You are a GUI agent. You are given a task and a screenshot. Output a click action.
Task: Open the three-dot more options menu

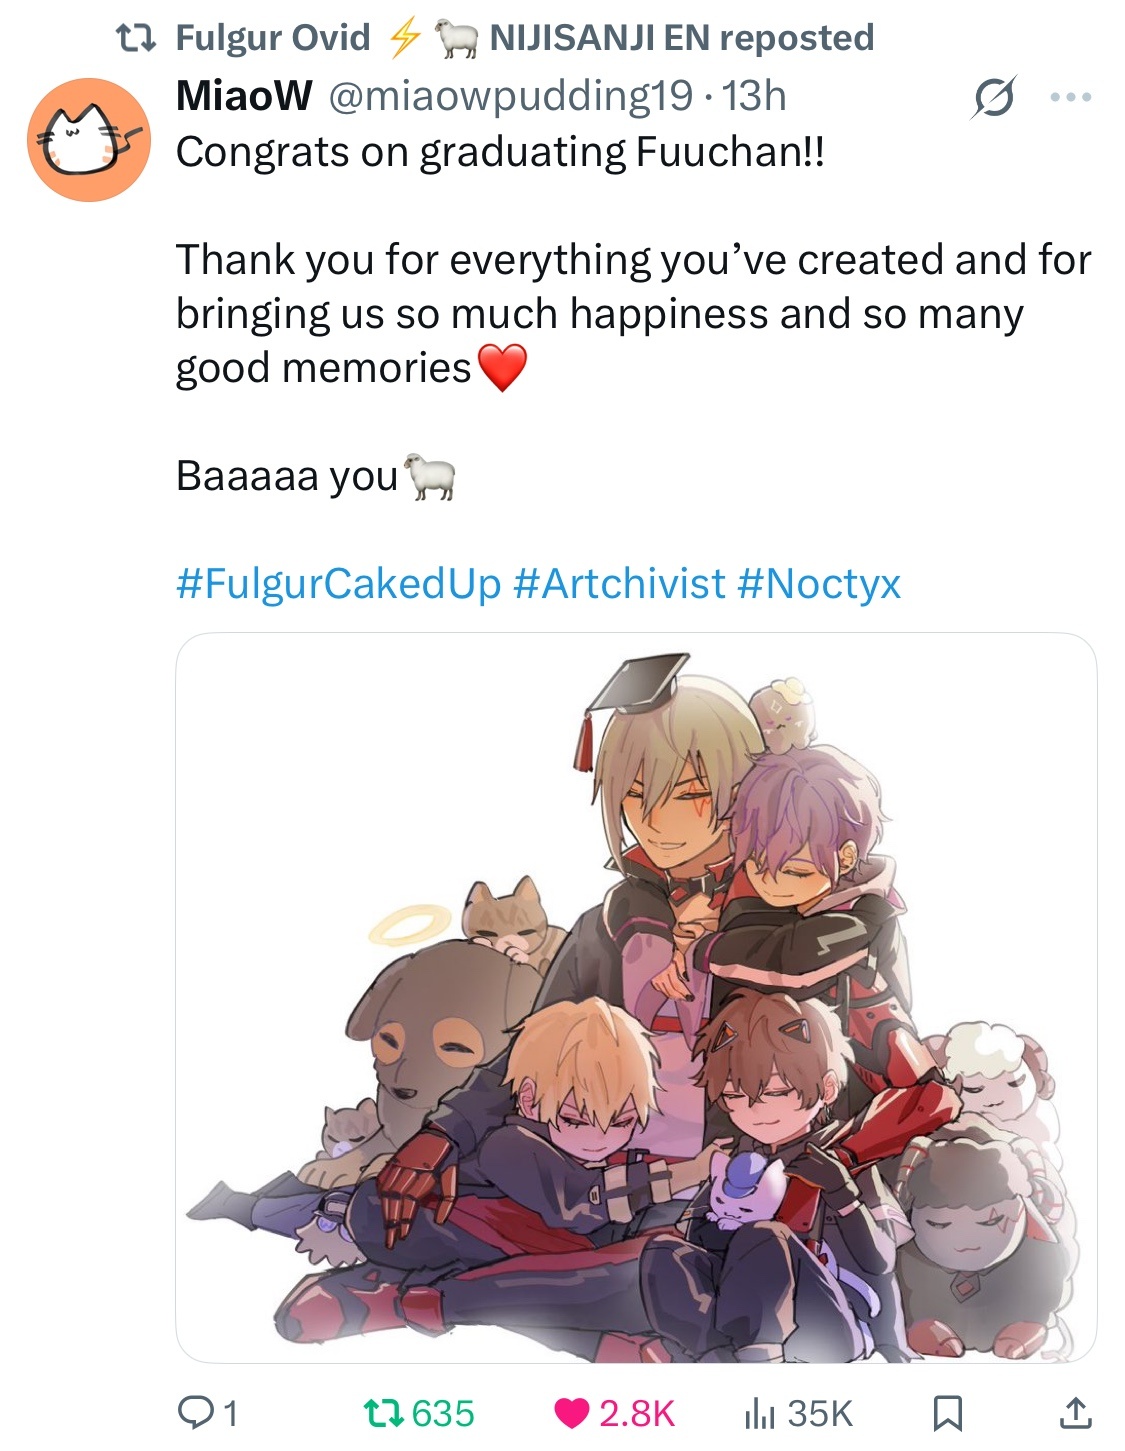pos(1071,97)
